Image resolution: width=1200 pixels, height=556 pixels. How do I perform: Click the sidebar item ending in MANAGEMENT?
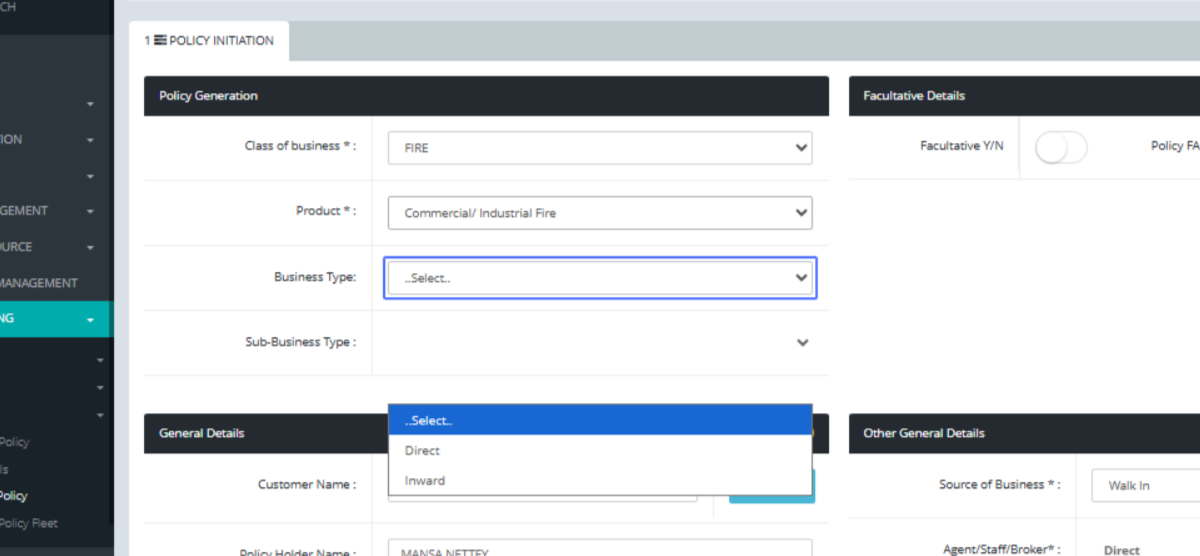pyautogui.click(x=39, y=283)
